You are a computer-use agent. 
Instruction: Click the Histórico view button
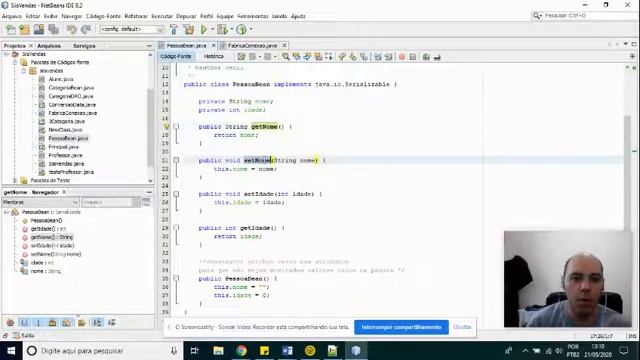point(213,56)
